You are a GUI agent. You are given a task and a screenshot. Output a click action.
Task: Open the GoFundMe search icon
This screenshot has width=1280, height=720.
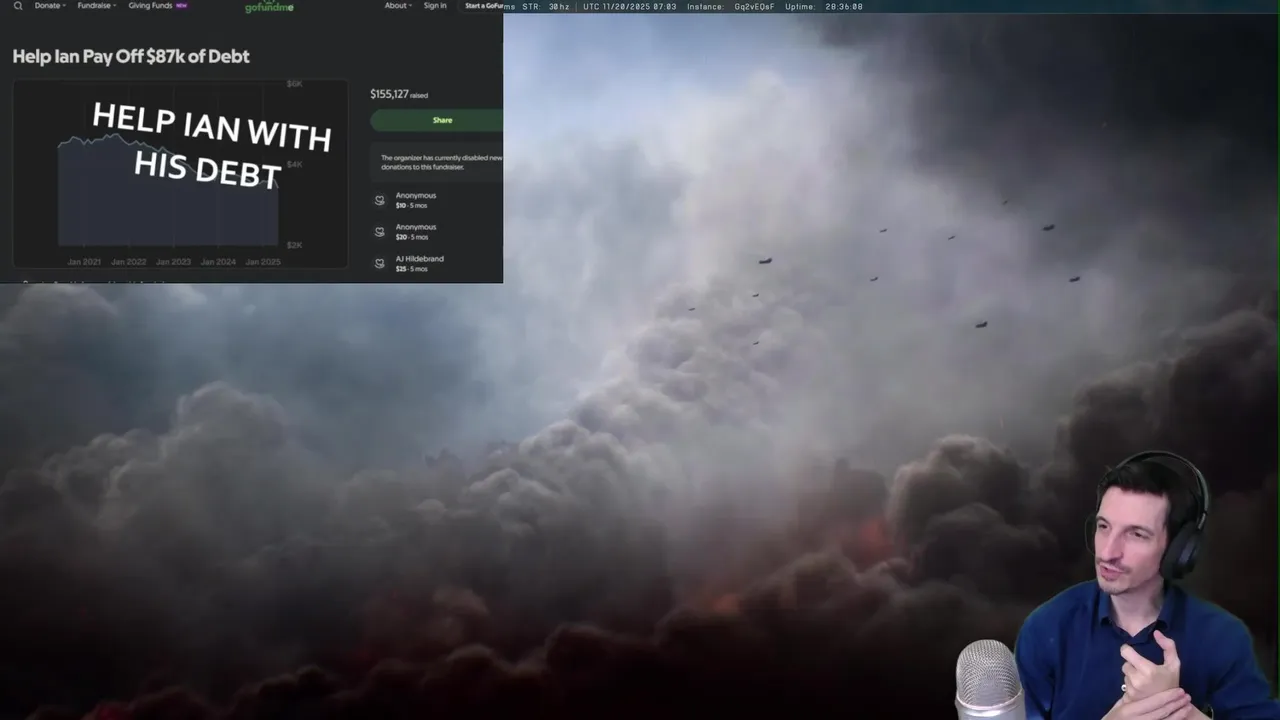(18, 6)
